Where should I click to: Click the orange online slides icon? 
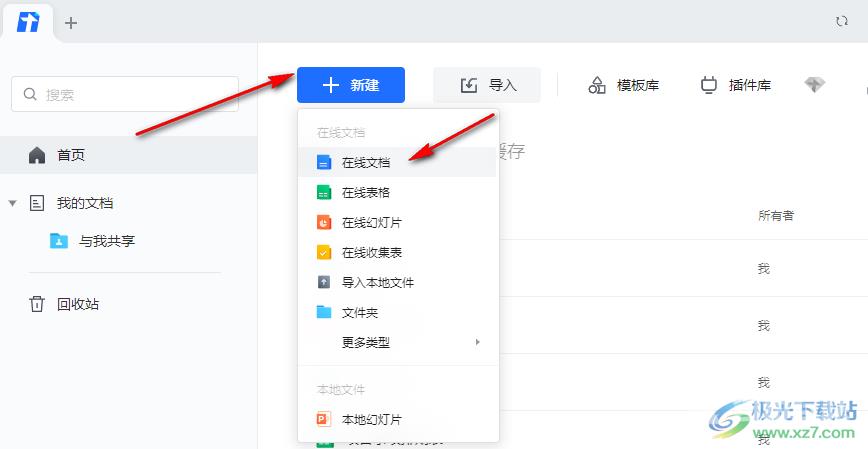point(324,222)
